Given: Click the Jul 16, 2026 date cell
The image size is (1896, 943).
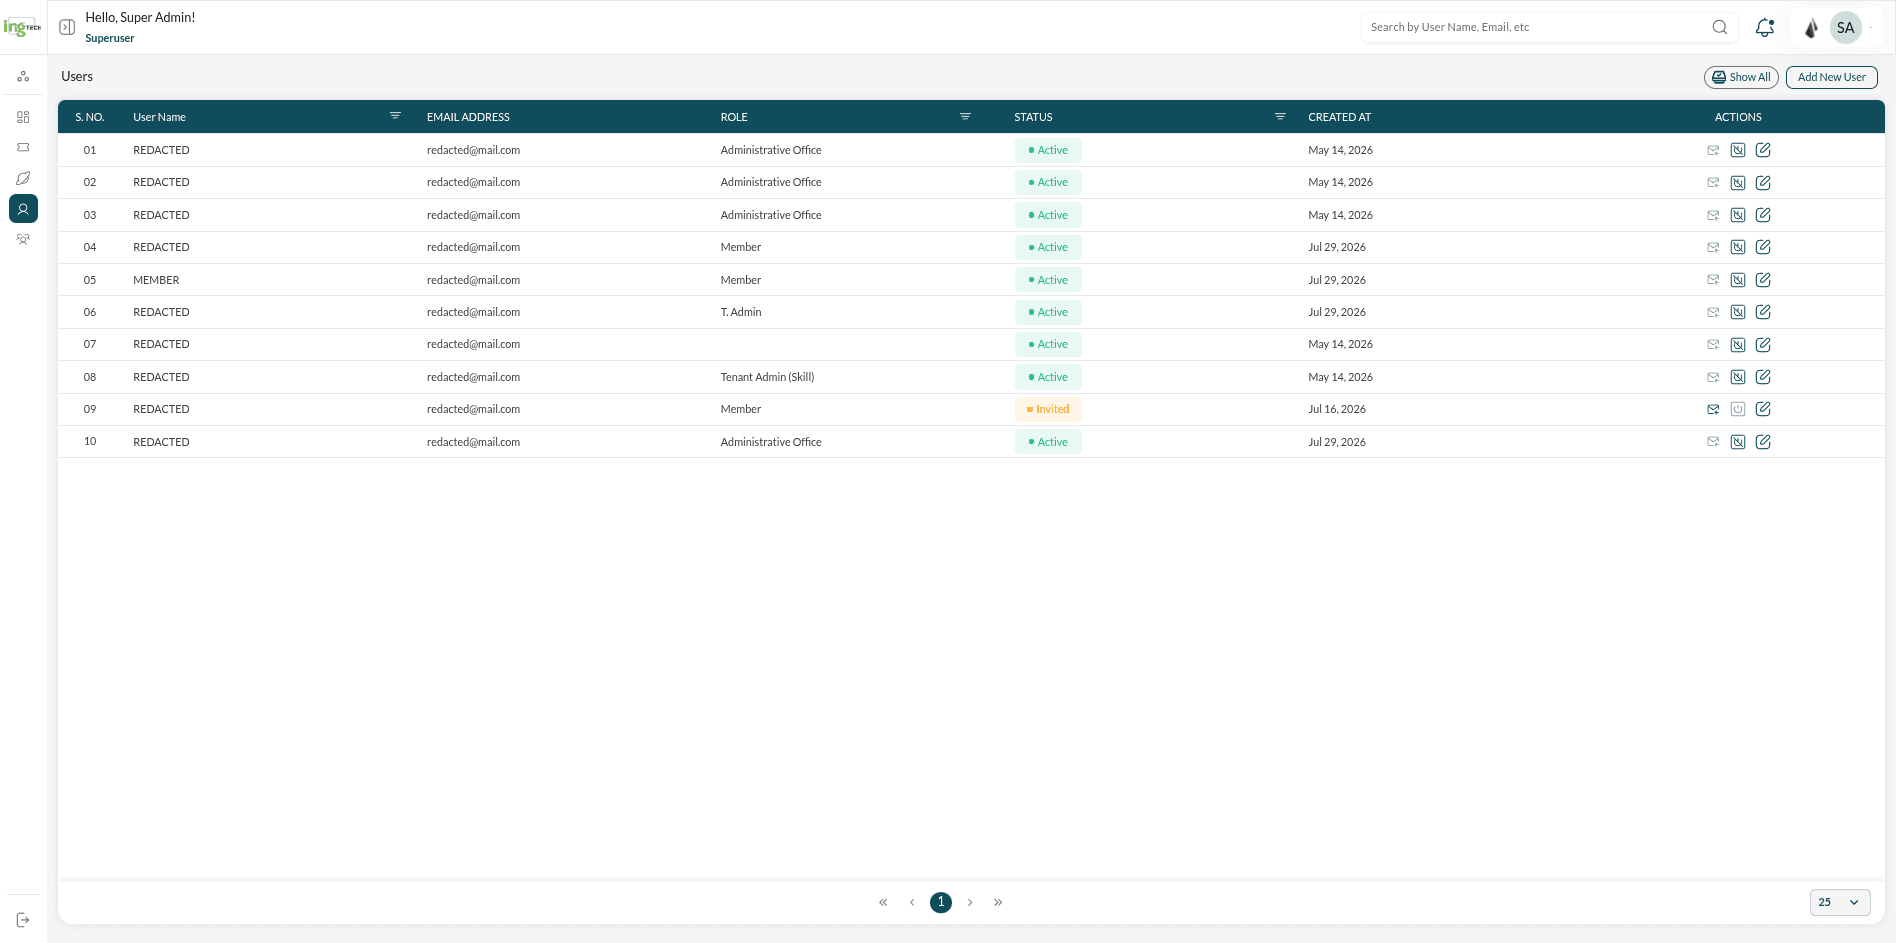Looking at the screenshot, I should click(1337, 409).
